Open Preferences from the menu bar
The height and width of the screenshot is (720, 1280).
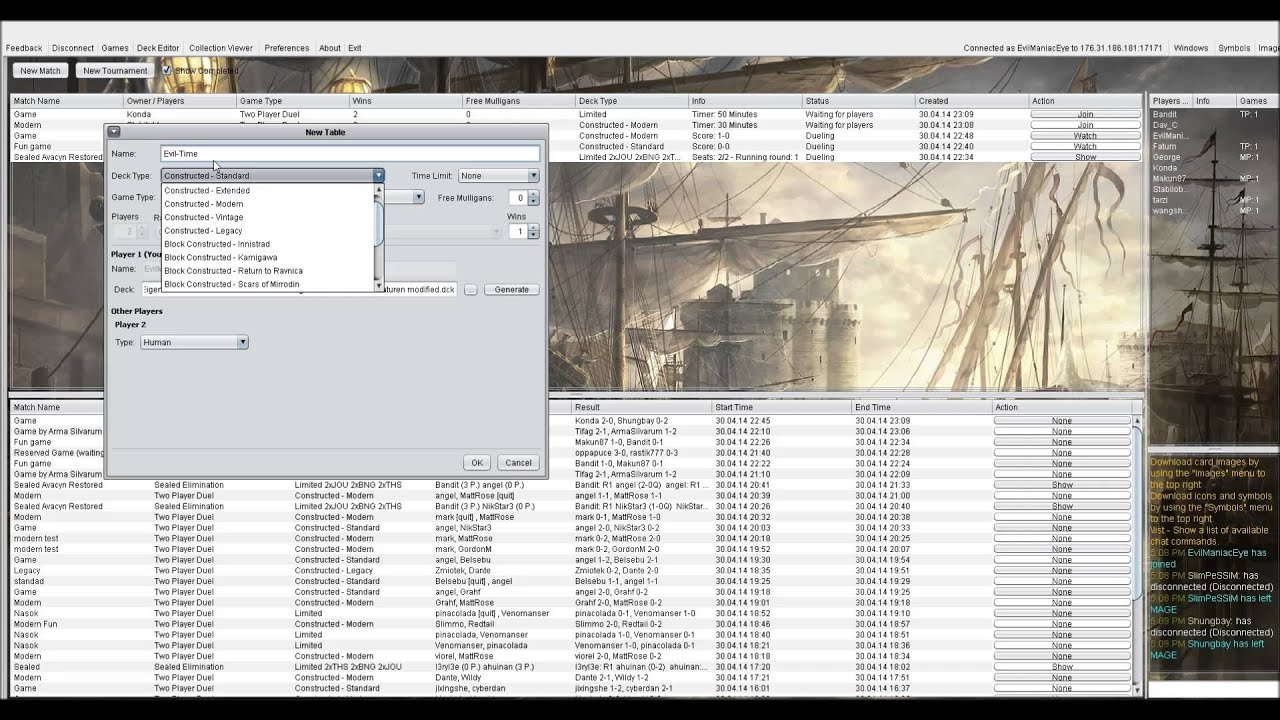tap(287, 48)
